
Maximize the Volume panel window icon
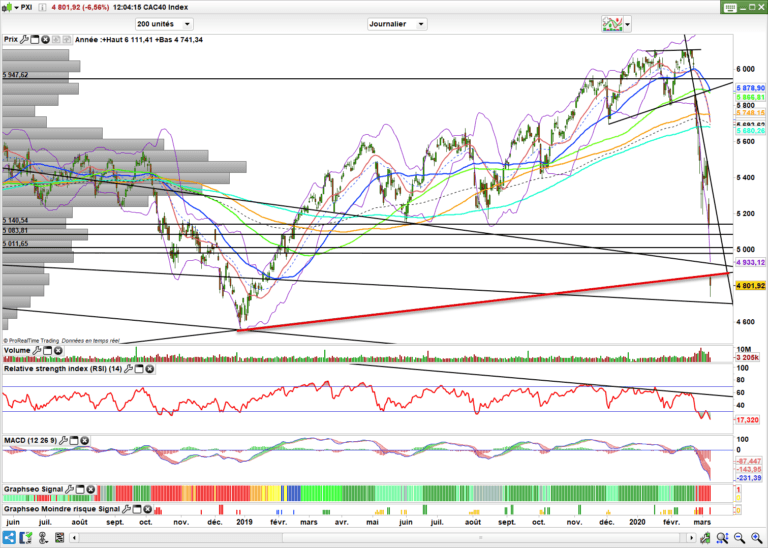point(49,351)
